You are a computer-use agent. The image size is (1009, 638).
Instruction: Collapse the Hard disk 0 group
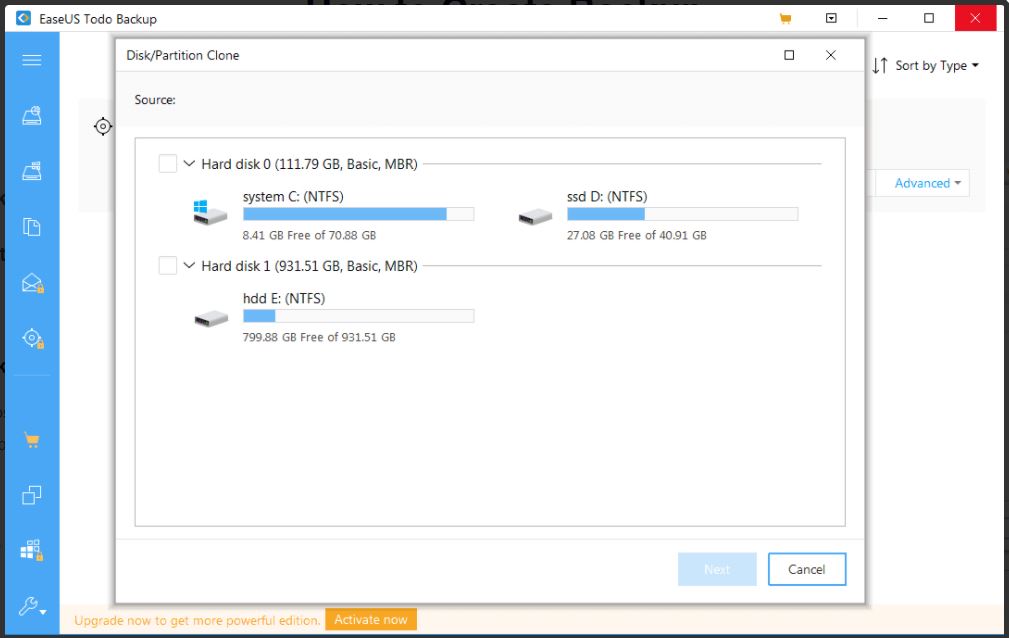(189, 164)
